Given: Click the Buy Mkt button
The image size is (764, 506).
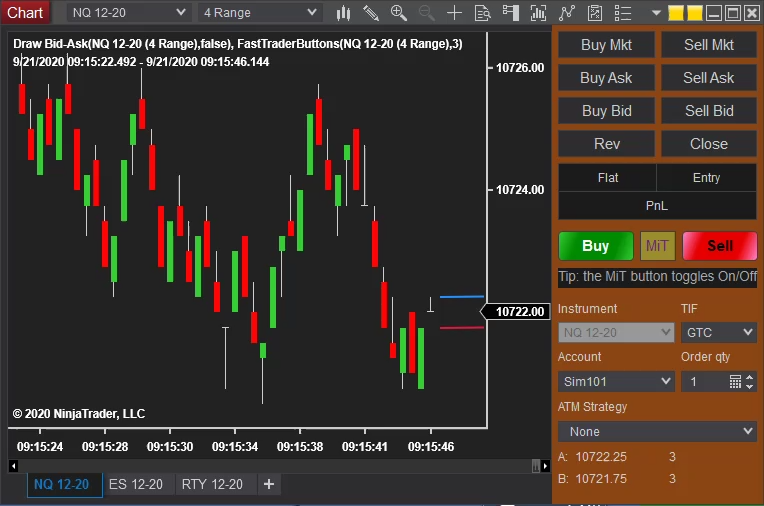Looking at the screenshot, I should point(606,45).
